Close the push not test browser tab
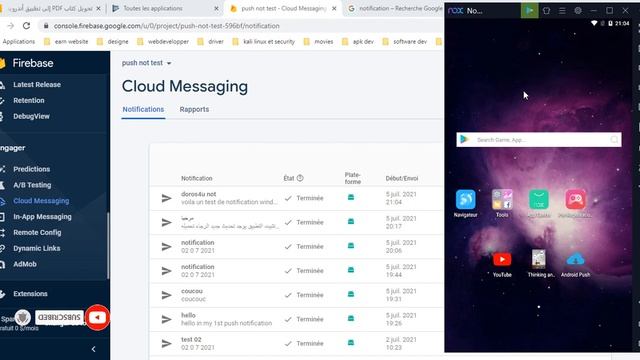640x360 pixels. [334, 8]
